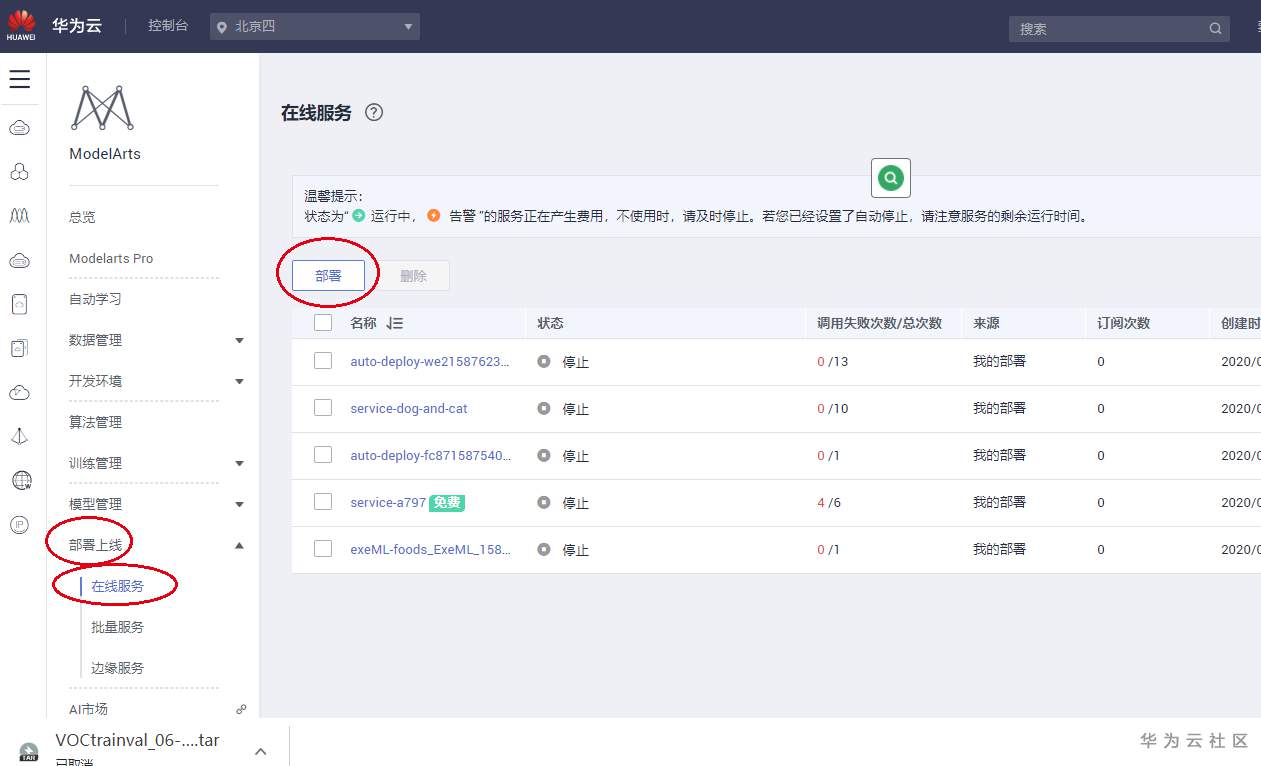Open AI市场 in the sidebar
Image resolution: width=1261 pixels, height=766 pixels.
tap(88, 709)
